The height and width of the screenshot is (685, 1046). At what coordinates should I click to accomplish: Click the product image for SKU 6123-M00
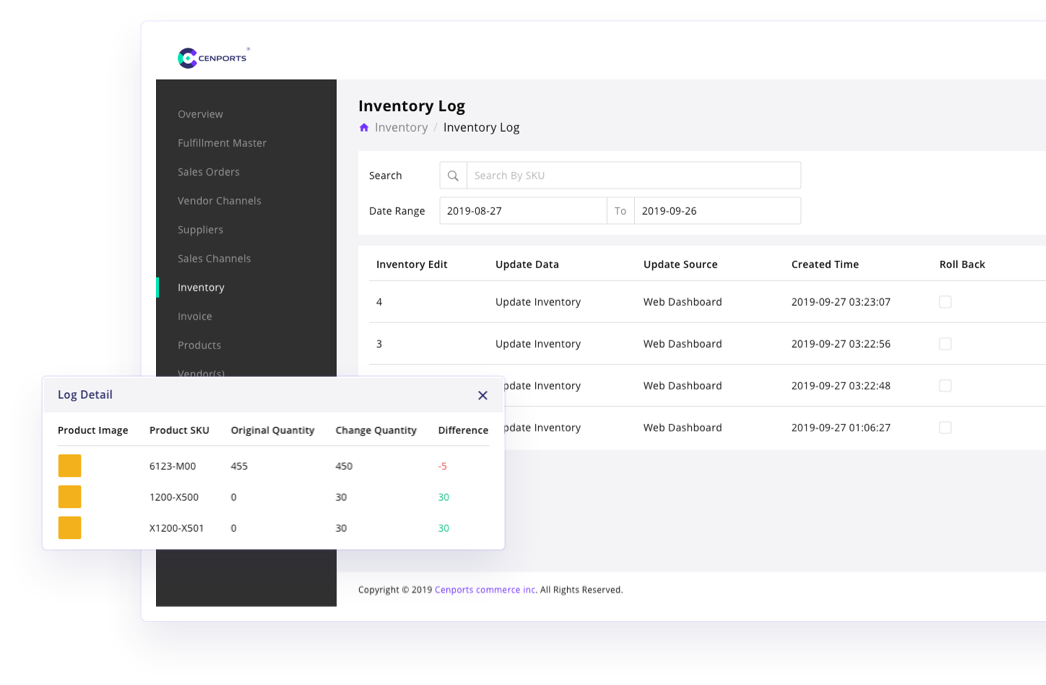click(69, 465)
